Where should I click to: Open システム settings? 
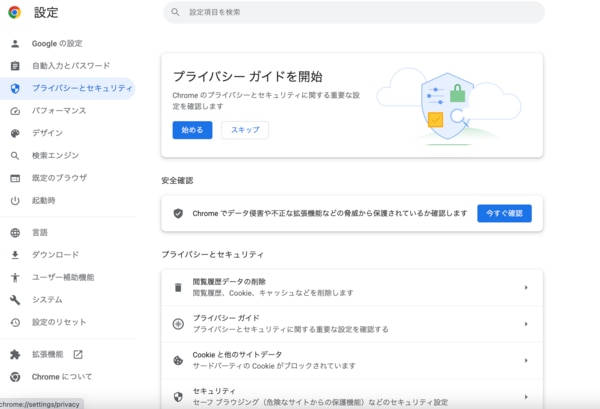tap(47, 300)
